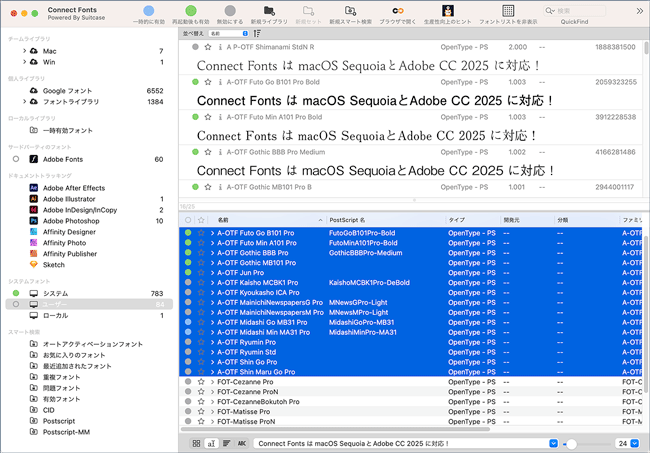Image resolution: width=650 pixels, height=453 pixels.
Task: Hide the font list (フォントリストを非表示)
Action: click(508, 11)
